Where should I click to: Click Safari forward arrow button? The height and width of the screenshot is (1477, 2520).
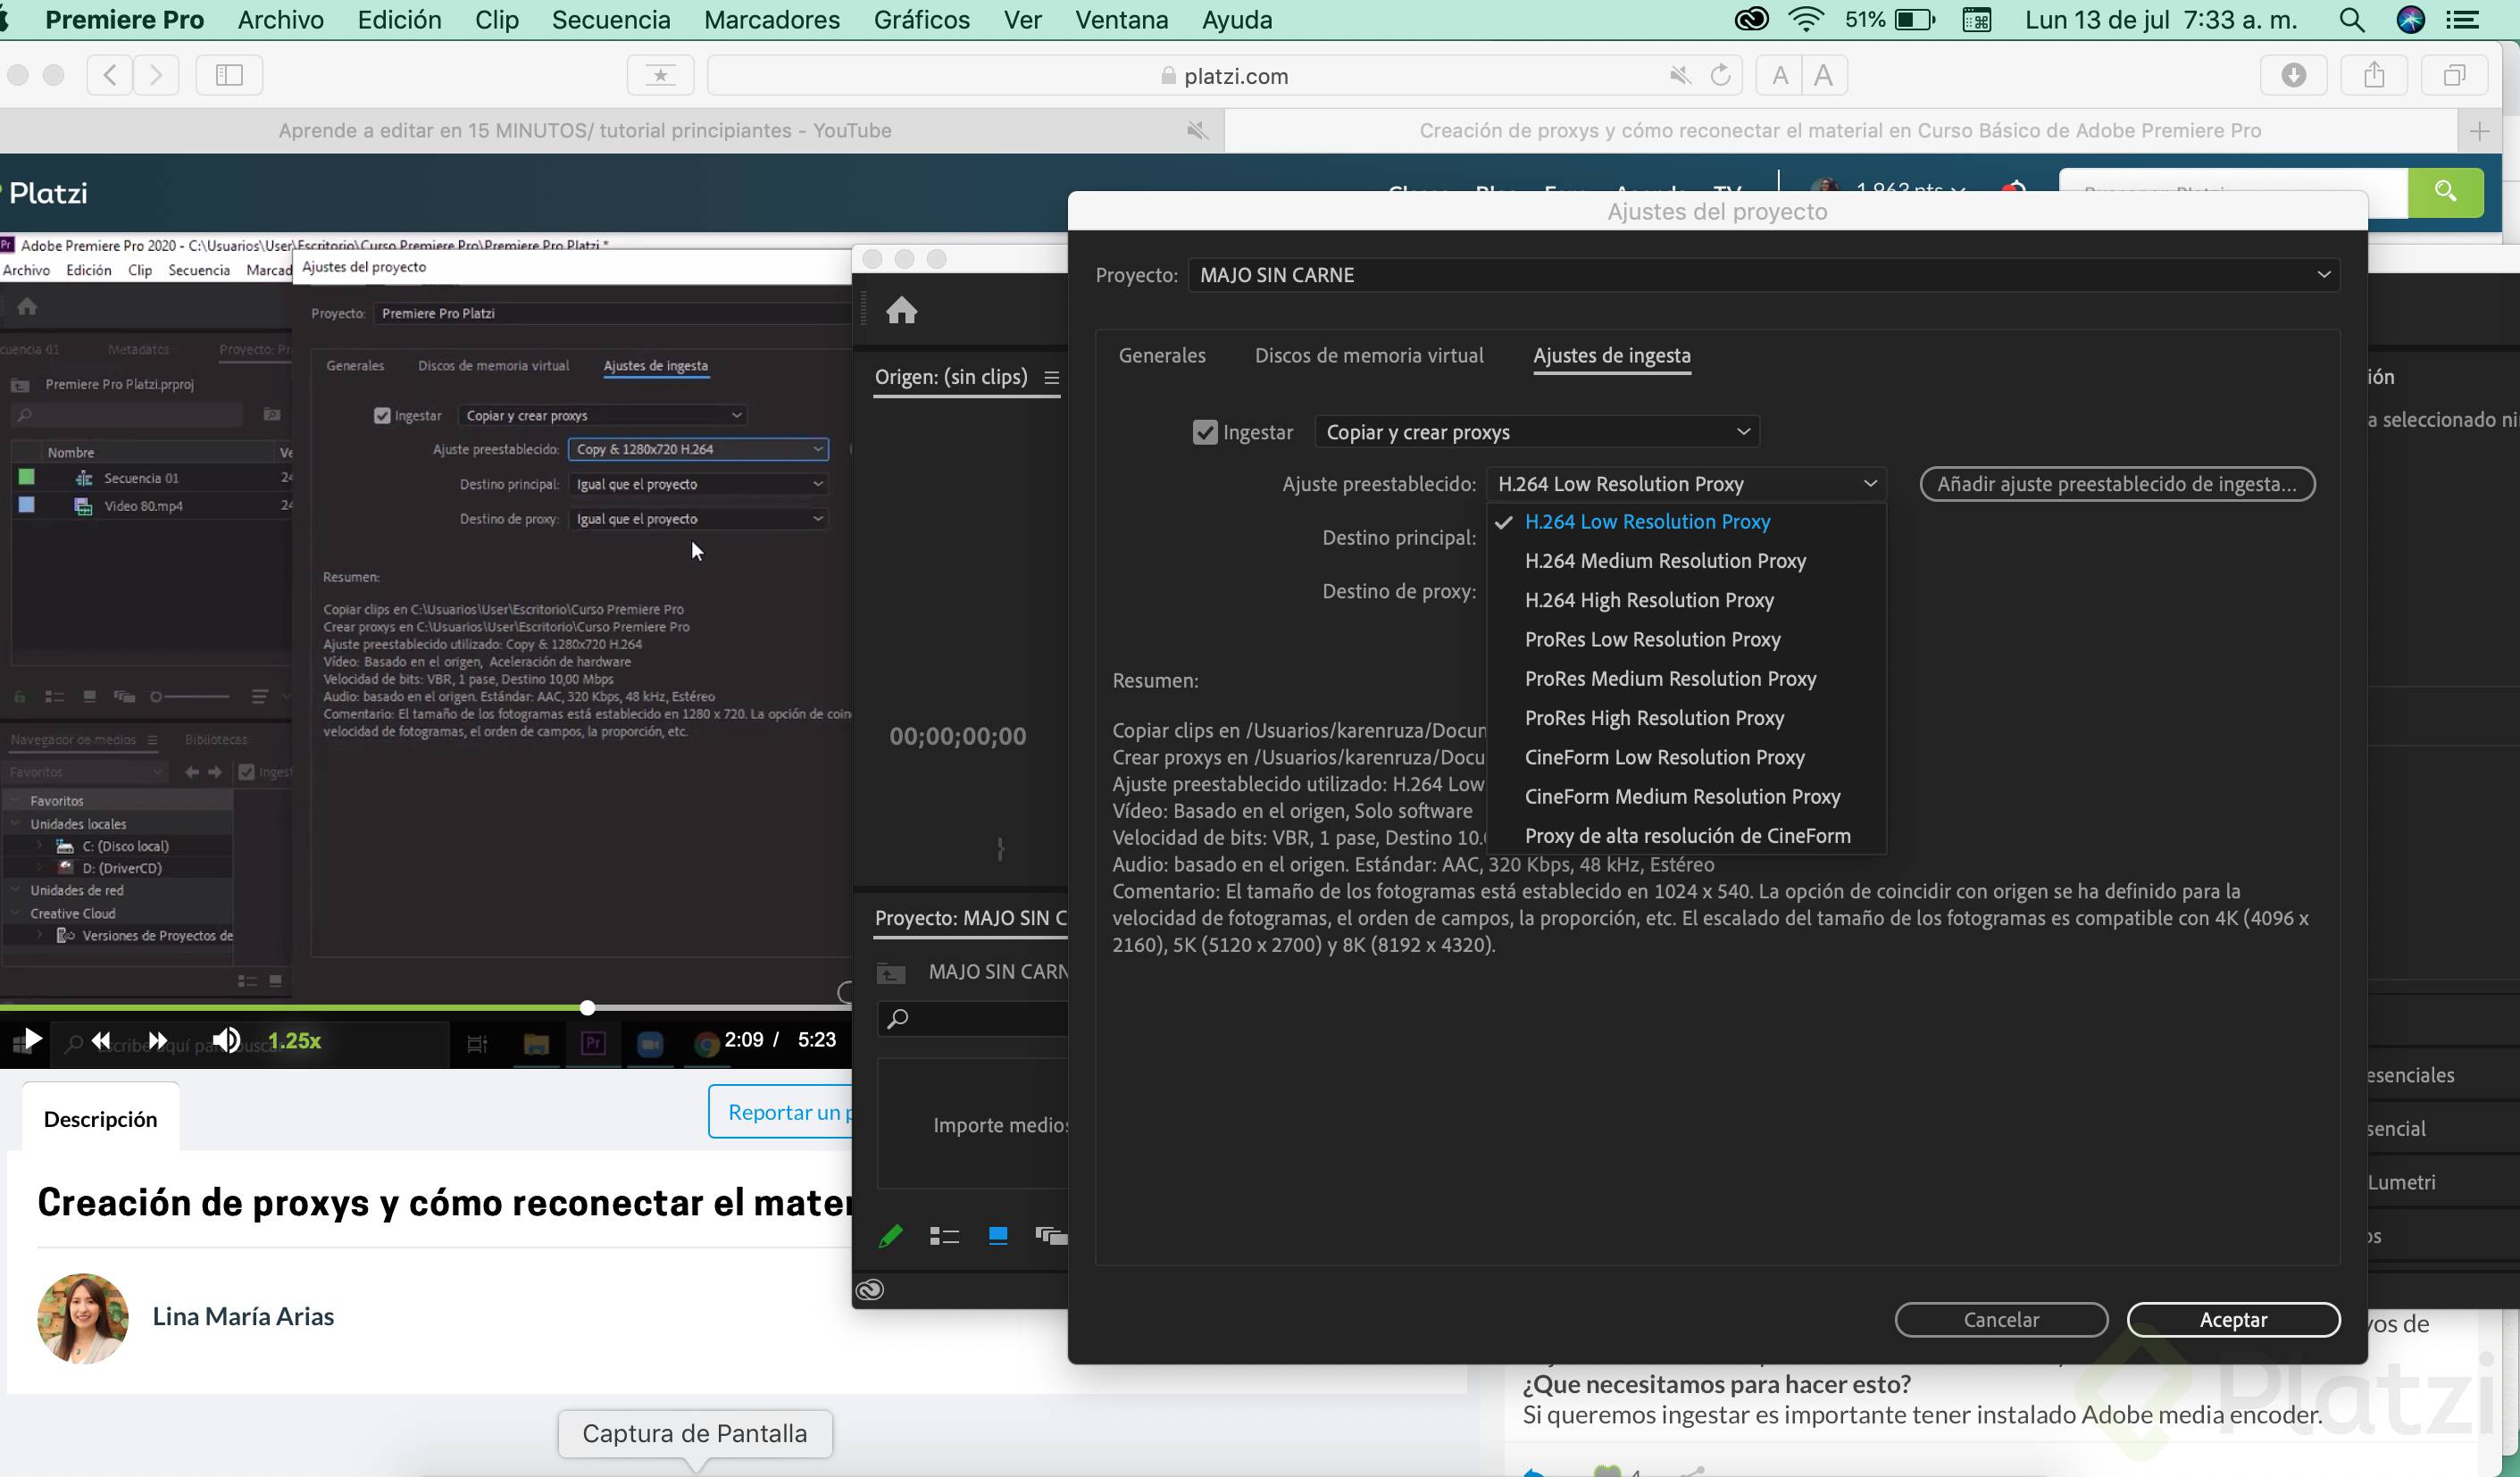(x=156, y=75)
